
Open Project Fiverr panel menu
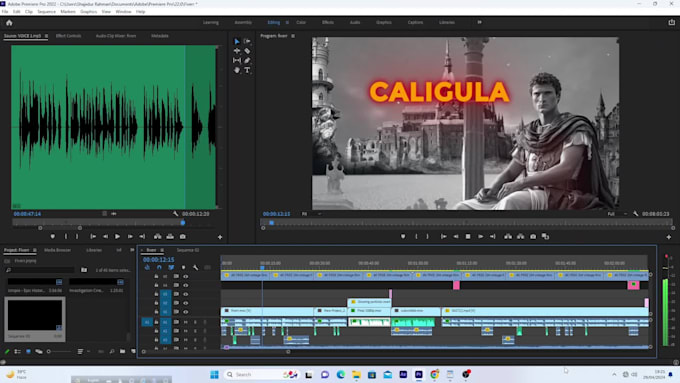[x=34, y=250]
